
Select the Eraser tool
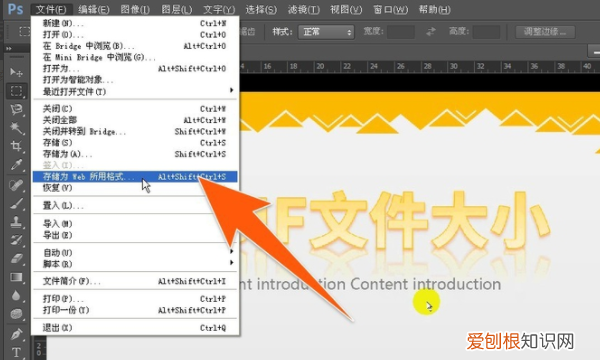coord(16,259)
